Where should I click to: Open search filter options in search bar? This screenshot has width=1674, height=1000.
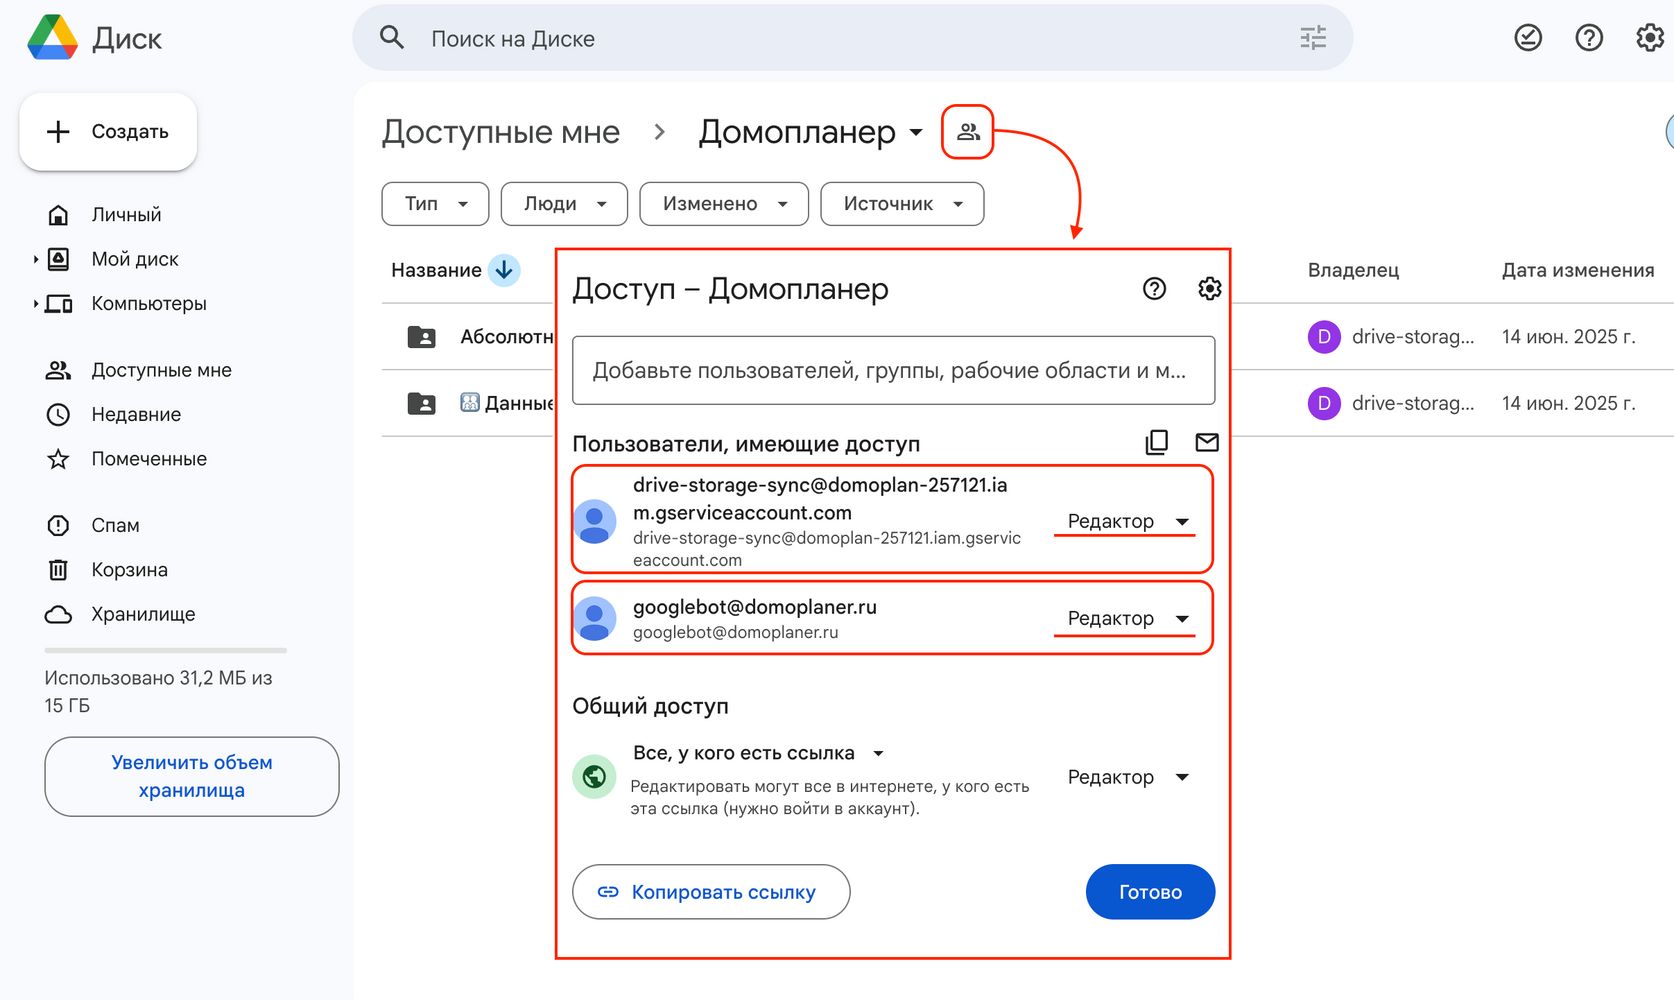(1312, 39)
